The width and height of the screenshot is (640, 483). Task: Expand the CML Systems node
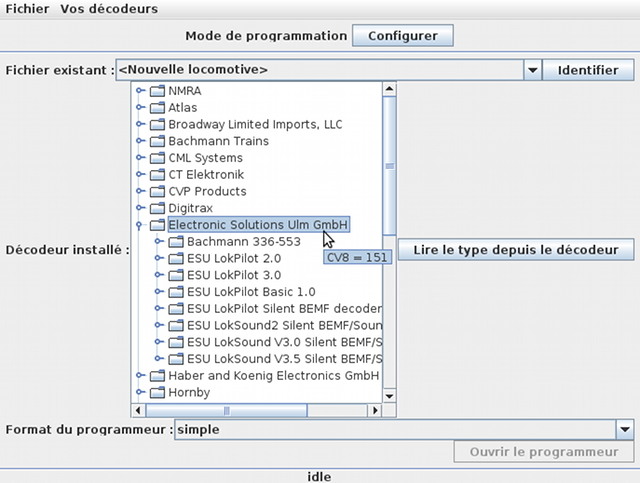point(140,158)
